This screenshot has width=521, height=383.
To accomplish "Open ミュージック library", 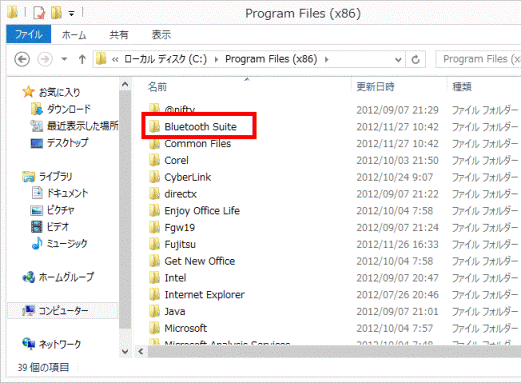I will coord(67,244).
